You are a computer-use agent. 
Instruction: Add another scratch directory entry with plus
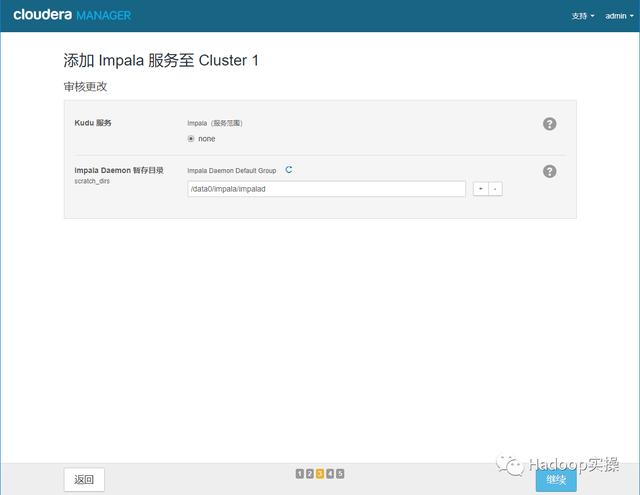(480, 189)
